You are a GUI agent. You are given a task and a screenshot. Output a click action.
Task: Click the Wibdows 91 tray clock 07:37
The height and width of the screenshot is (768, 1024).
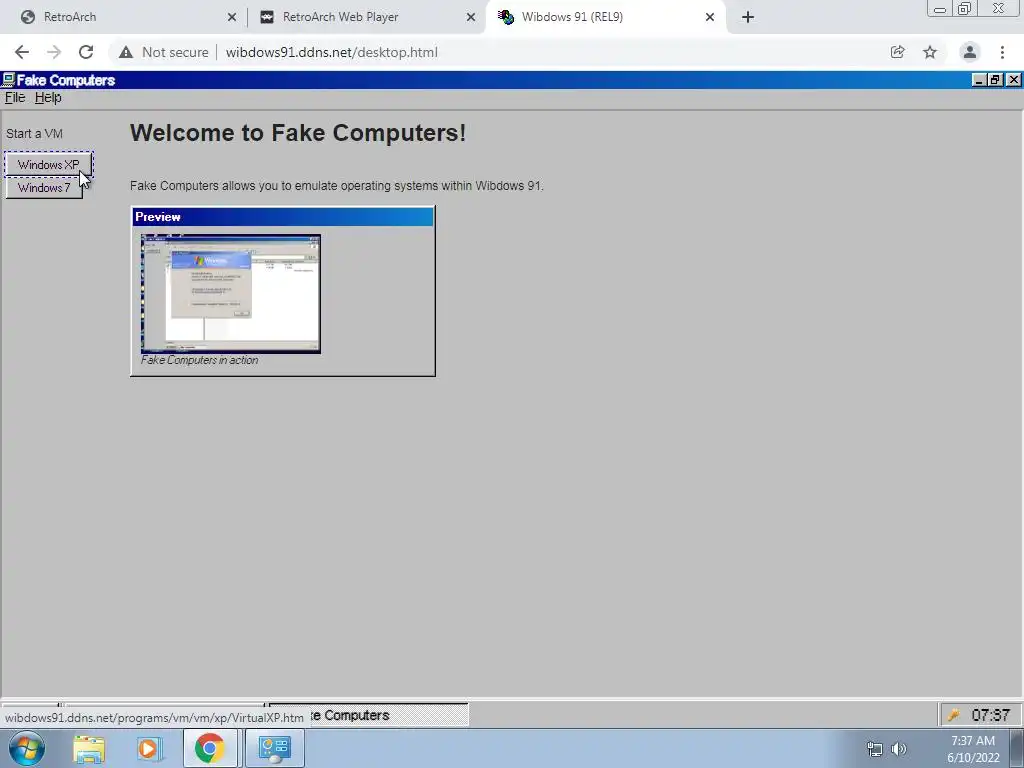(x=990, y=715)
